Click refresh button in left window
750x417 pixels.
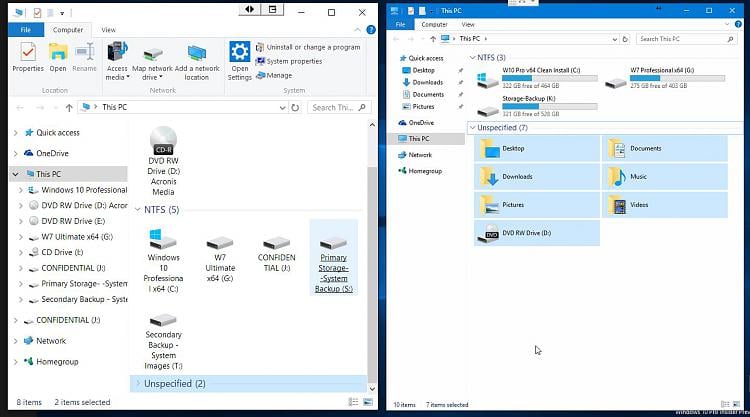coord(295,108)
